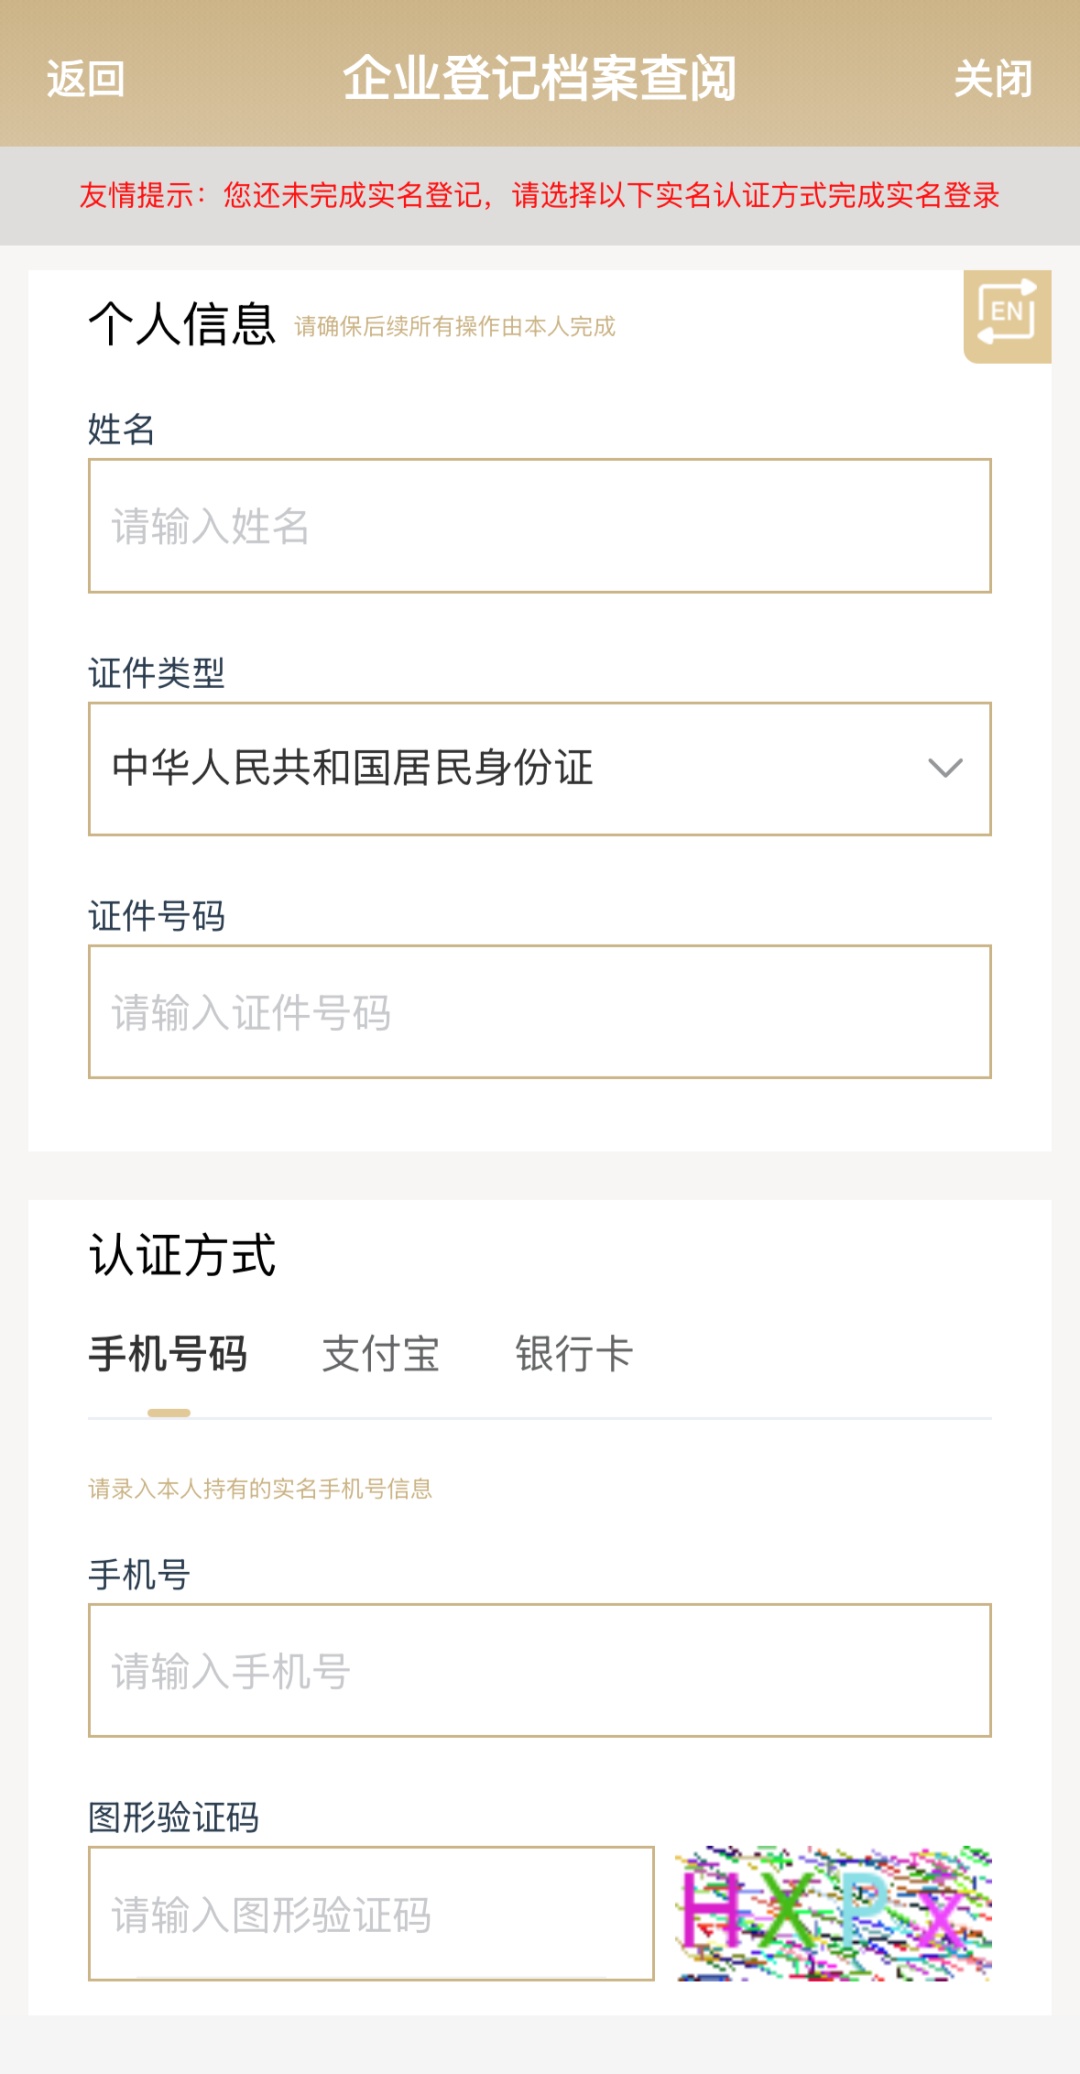1080x2074 pixels.
Task: Click the 请输入图形验证码 captcha field
Action: pyautogui.click(x=371, y=1914)
